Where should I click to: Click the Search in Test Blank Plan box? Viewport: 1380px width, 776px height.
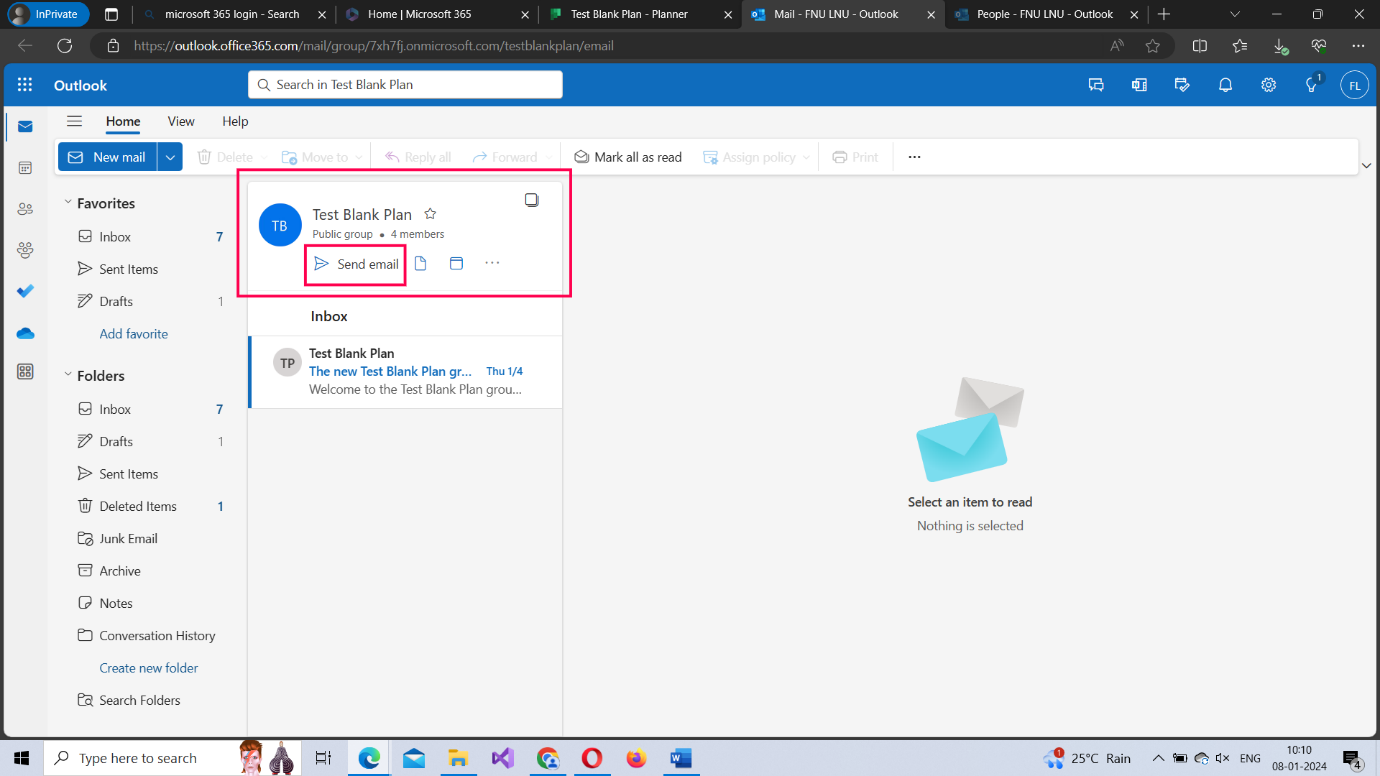click(x=405, y=85)
